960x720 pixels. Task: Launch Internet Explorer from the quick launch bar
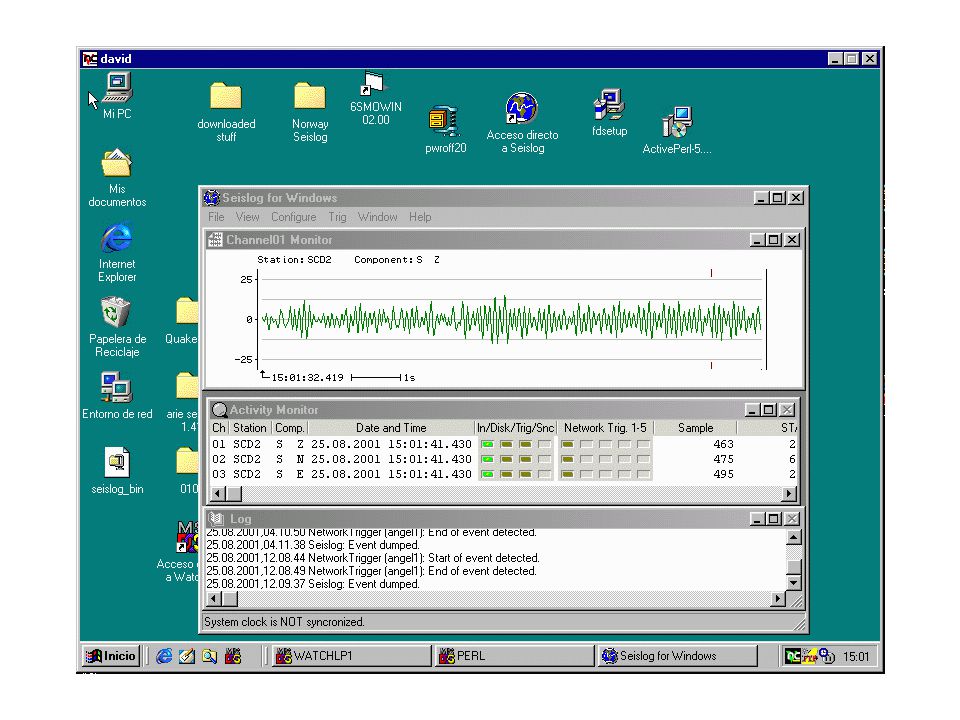pos(163,656)
